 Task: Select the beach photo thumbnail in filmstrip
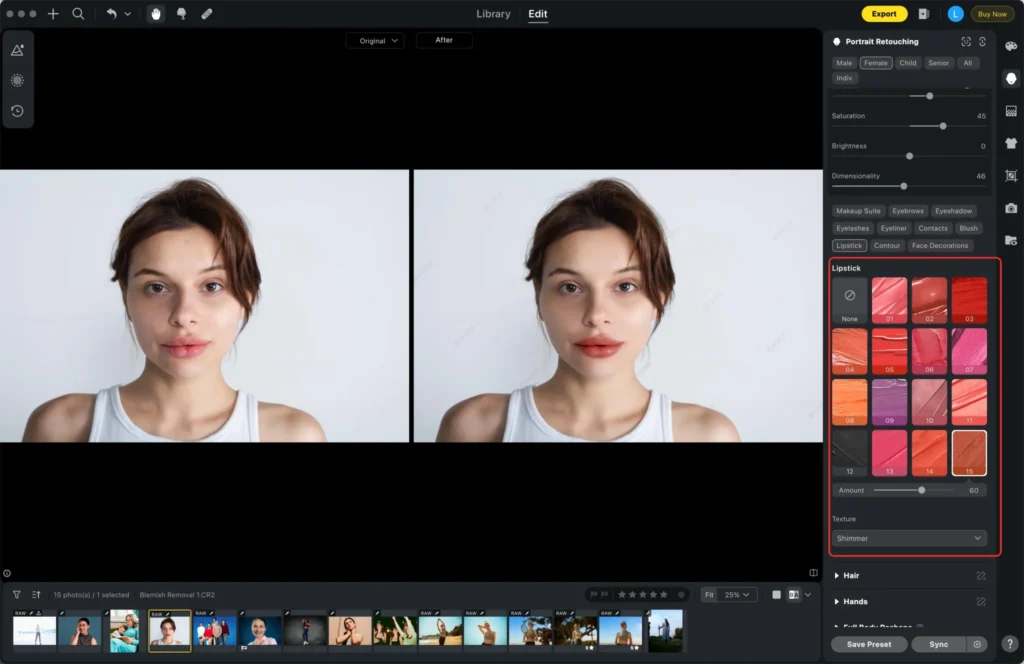pos(439,631)
